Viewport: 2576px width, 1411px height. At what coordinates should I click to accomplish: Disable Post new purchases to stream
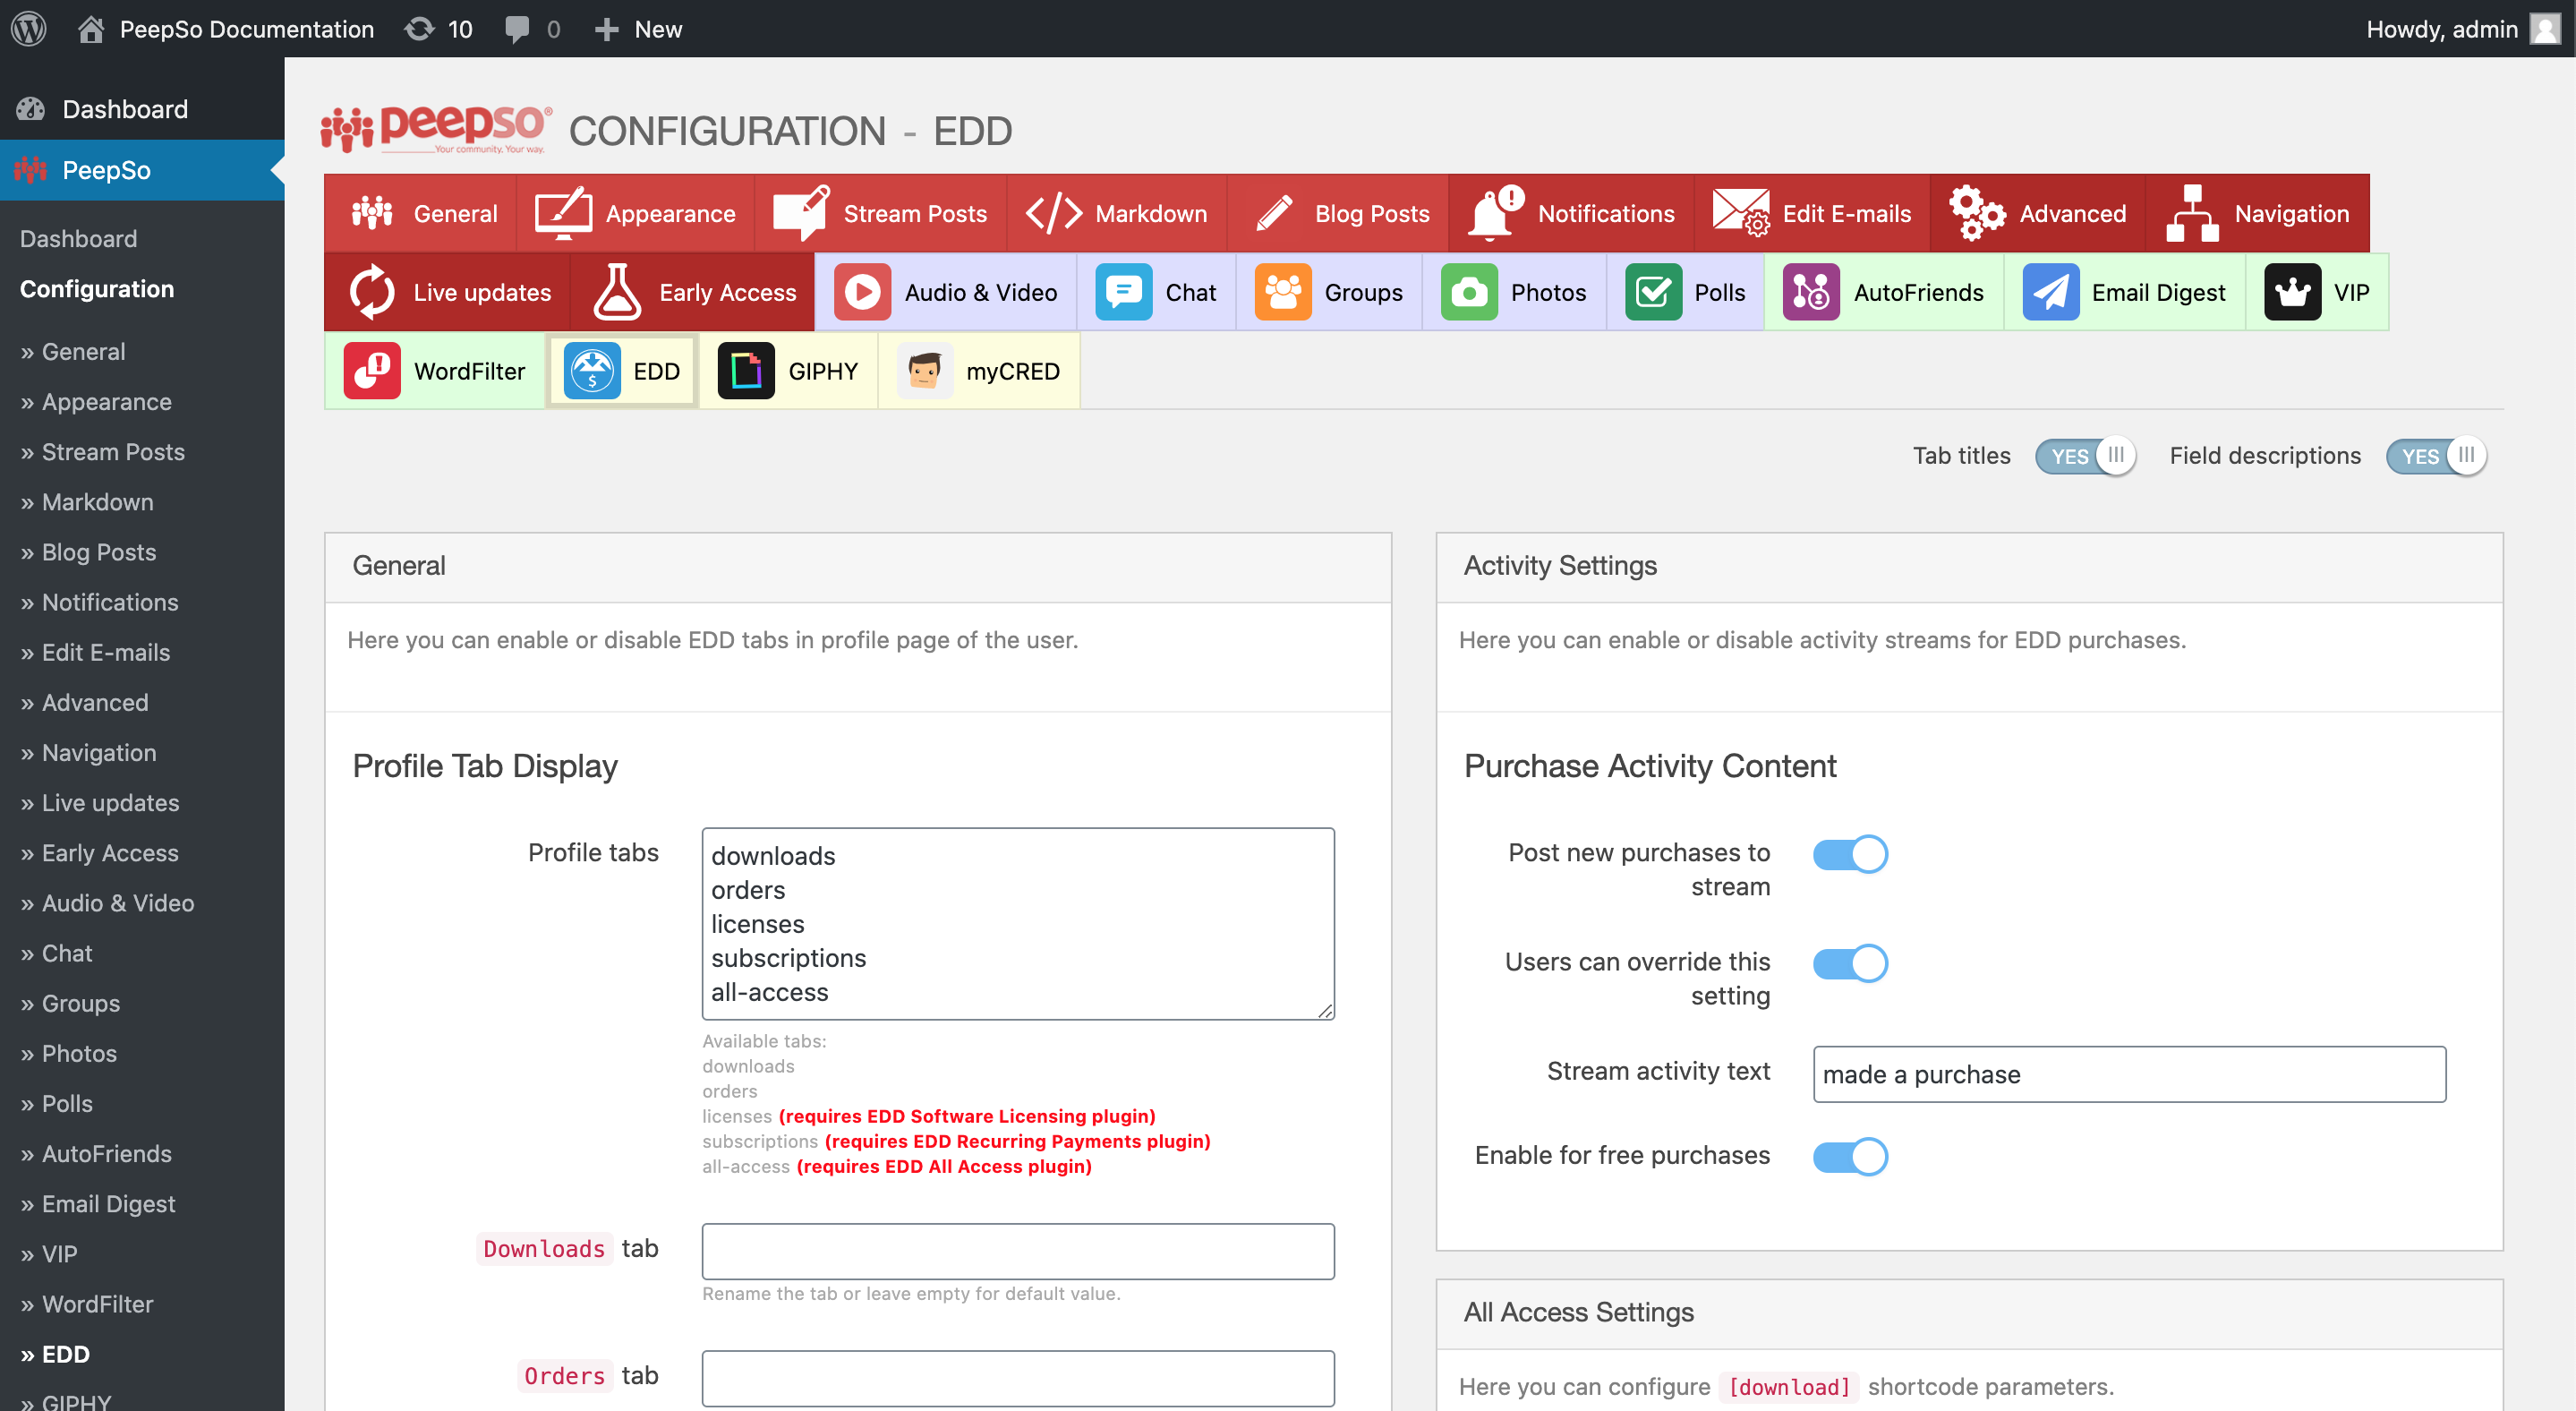(x=1850, y=854)
